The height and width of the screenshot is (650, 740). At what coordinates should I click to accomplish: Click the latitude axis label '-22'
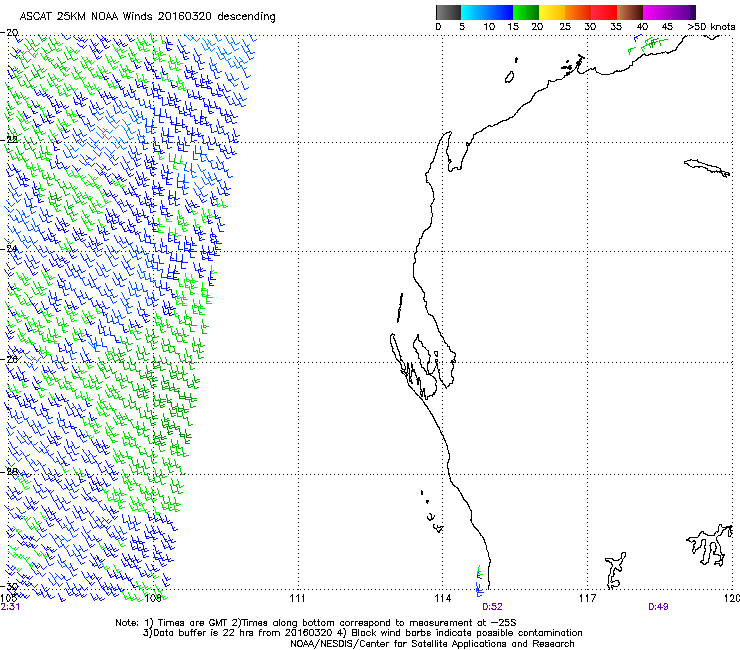coord(10,140)
